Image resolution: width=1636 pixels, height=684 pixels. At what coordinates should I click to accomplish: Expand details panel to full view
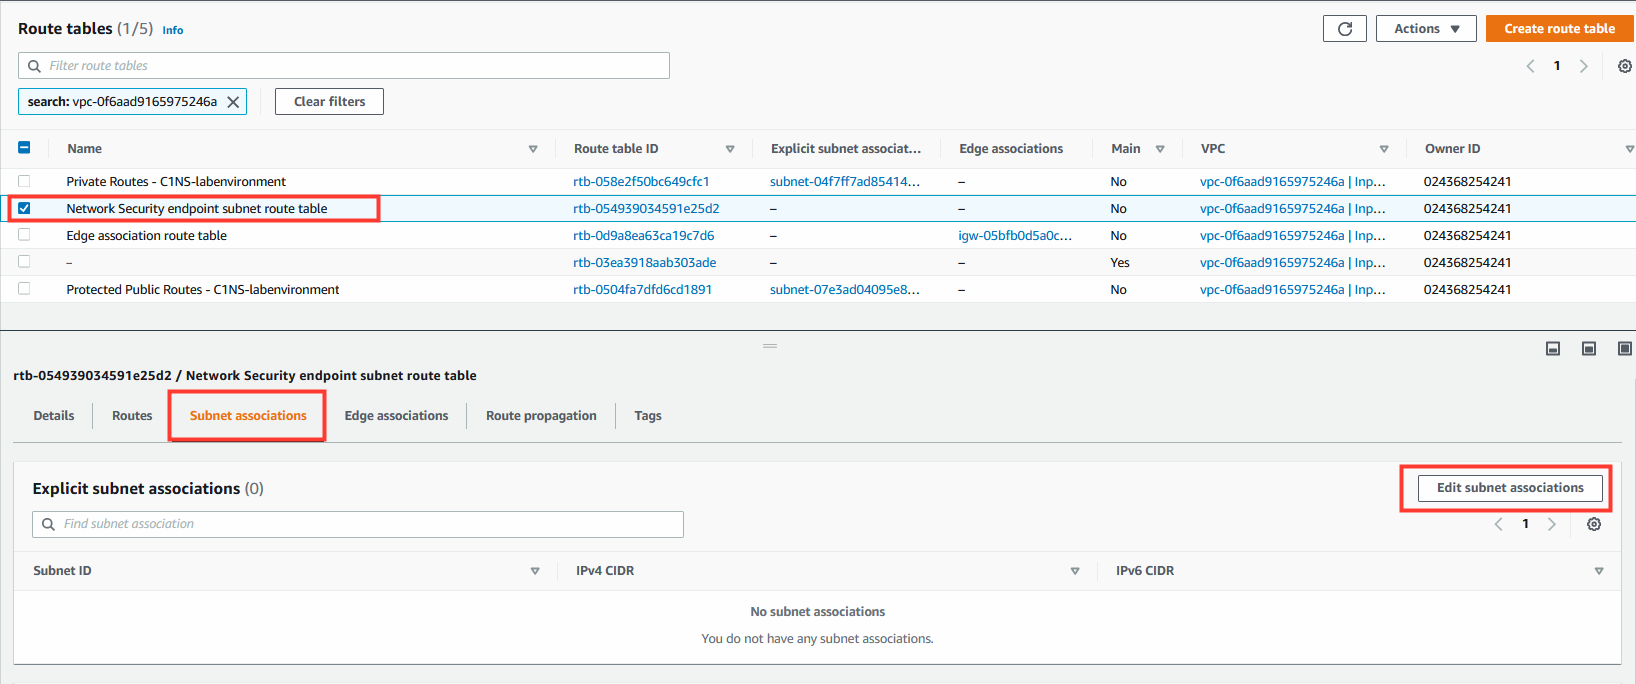[1624, 348]
